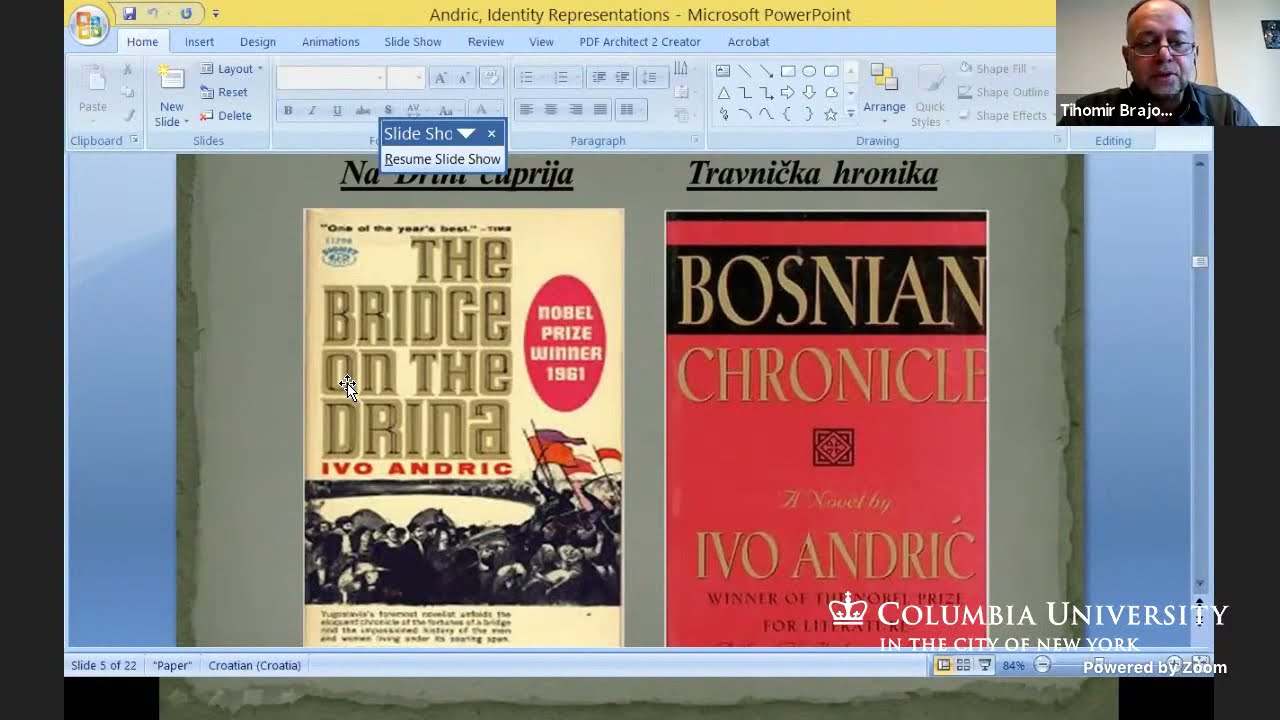The width and height of the screenshot is (1280, 720).
Task: Save the presentation from Quick Access toolbar
Action: pos(129,14)
